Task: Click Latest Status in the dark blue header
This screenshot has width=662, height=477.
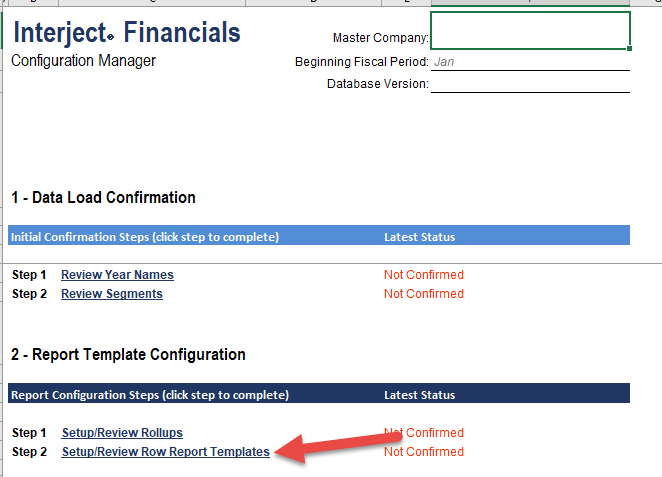Action: point(420,395)
